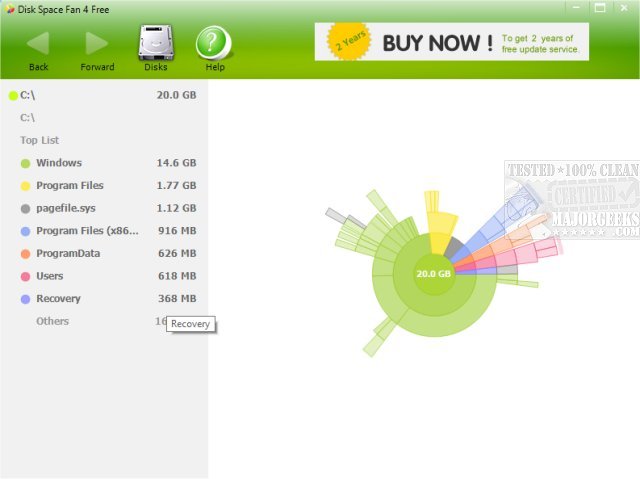Click the Back arrow icon
Image resolution: width=640 pixels, height=479 pixels.
tap(38, 43)
